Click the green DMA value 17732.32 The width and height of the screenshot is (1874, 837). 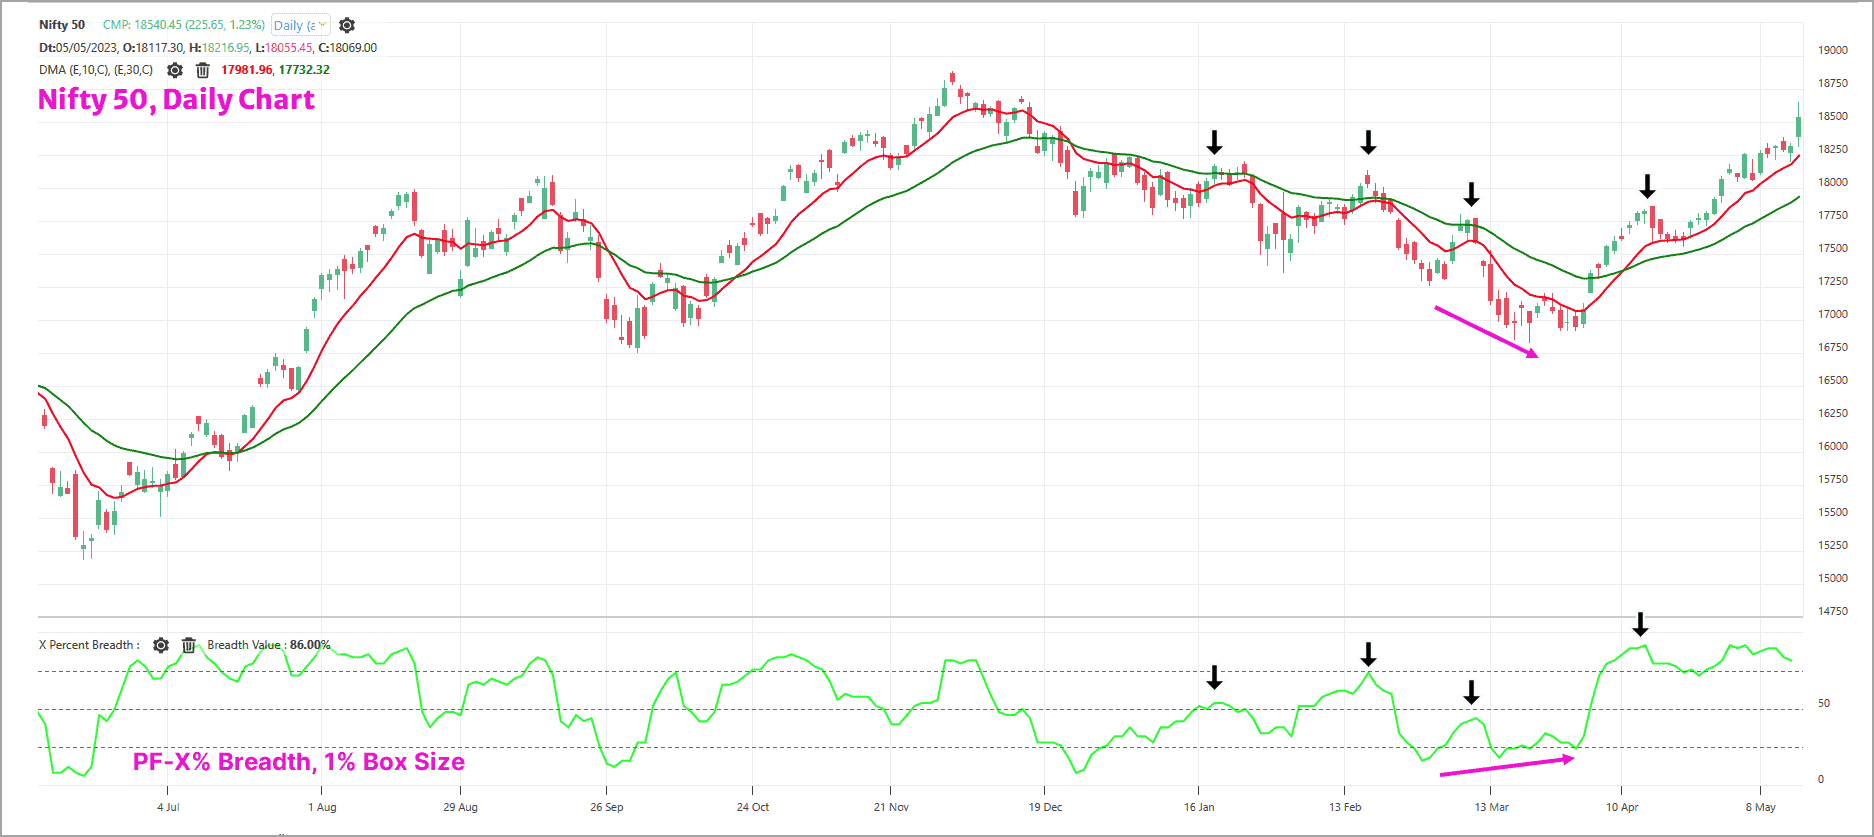304,70
